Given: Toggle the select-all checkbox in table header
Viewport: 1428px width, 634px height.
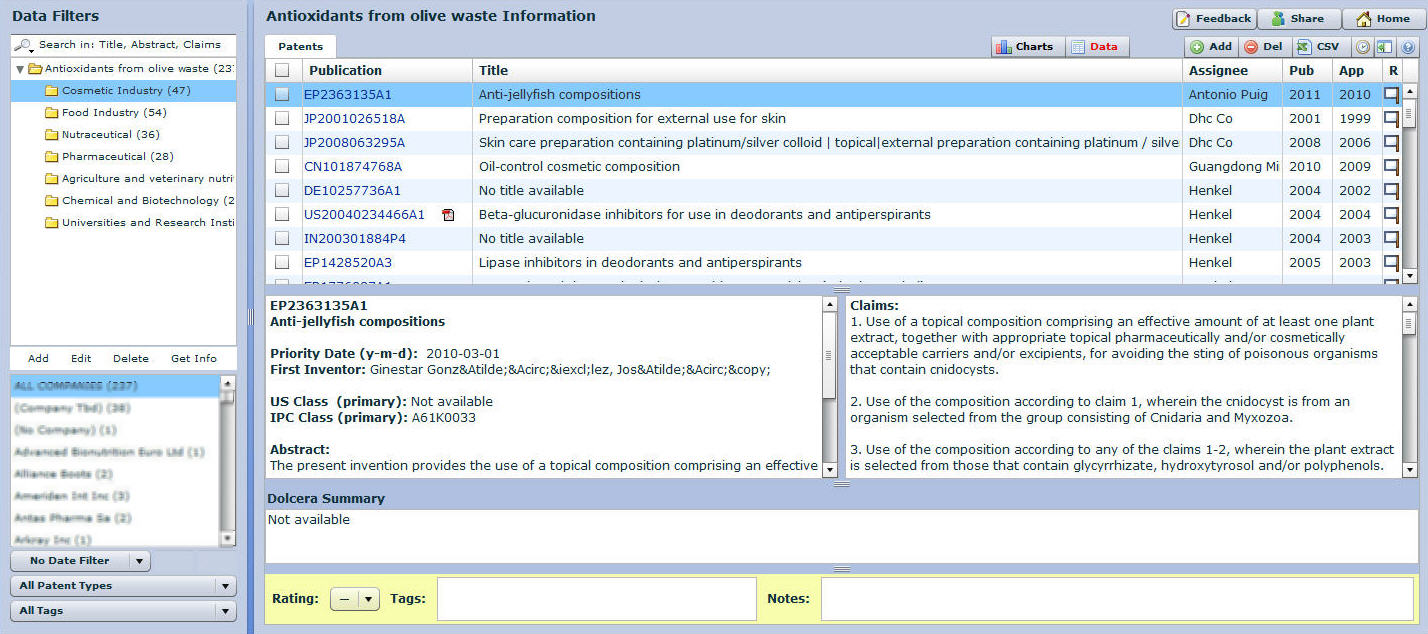Looking at the screenshot, I should point(283,71).
